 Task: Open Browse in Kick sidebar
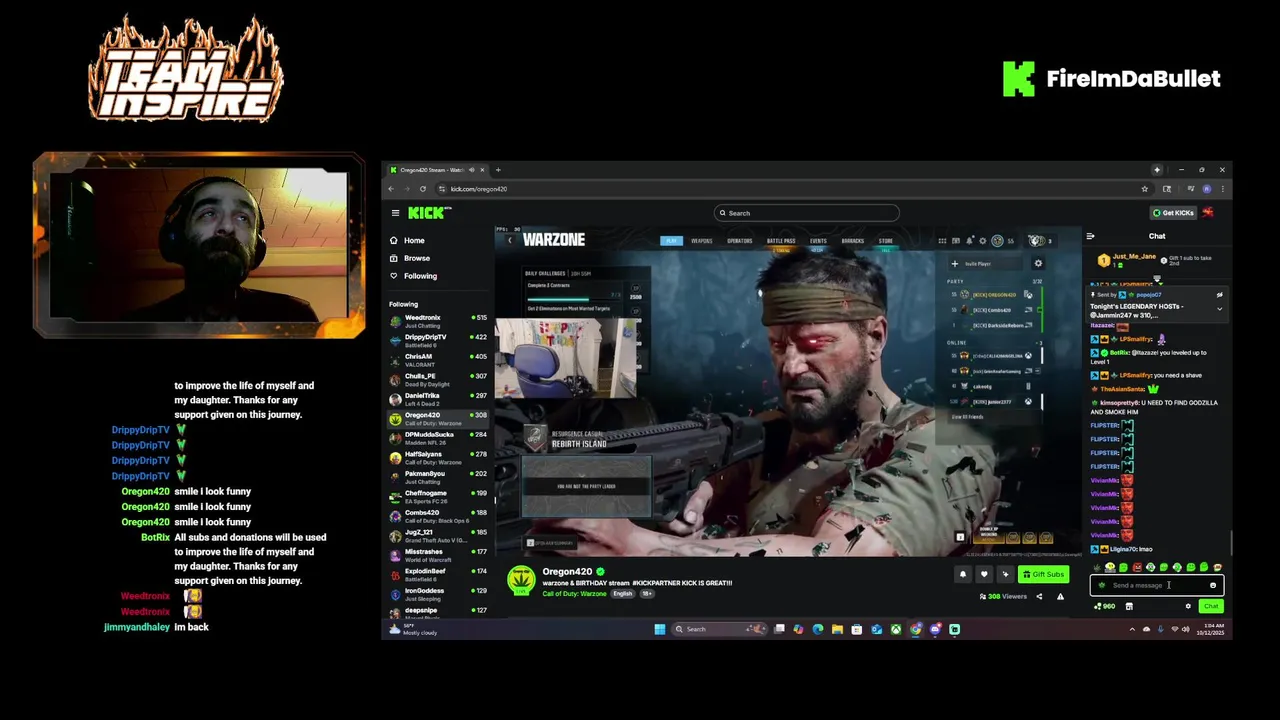tap(438, 258)
